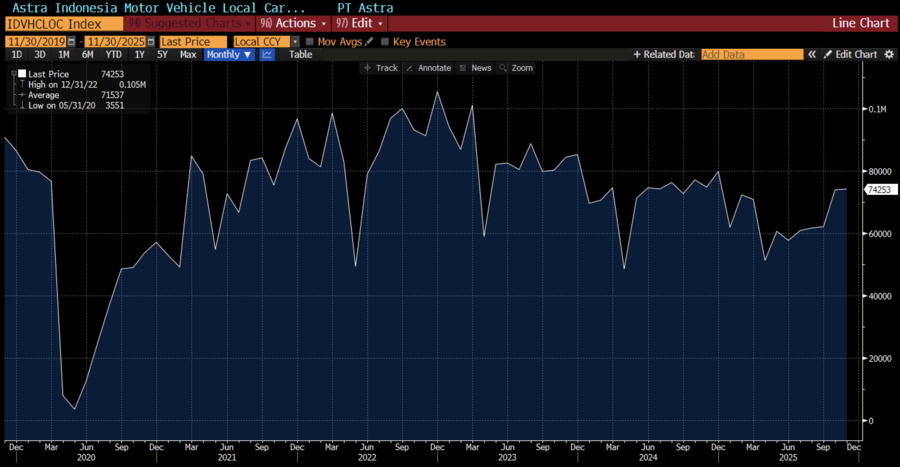Open the start date calendar picker
This screenshot has width=900, height=467.
point(73,42)
